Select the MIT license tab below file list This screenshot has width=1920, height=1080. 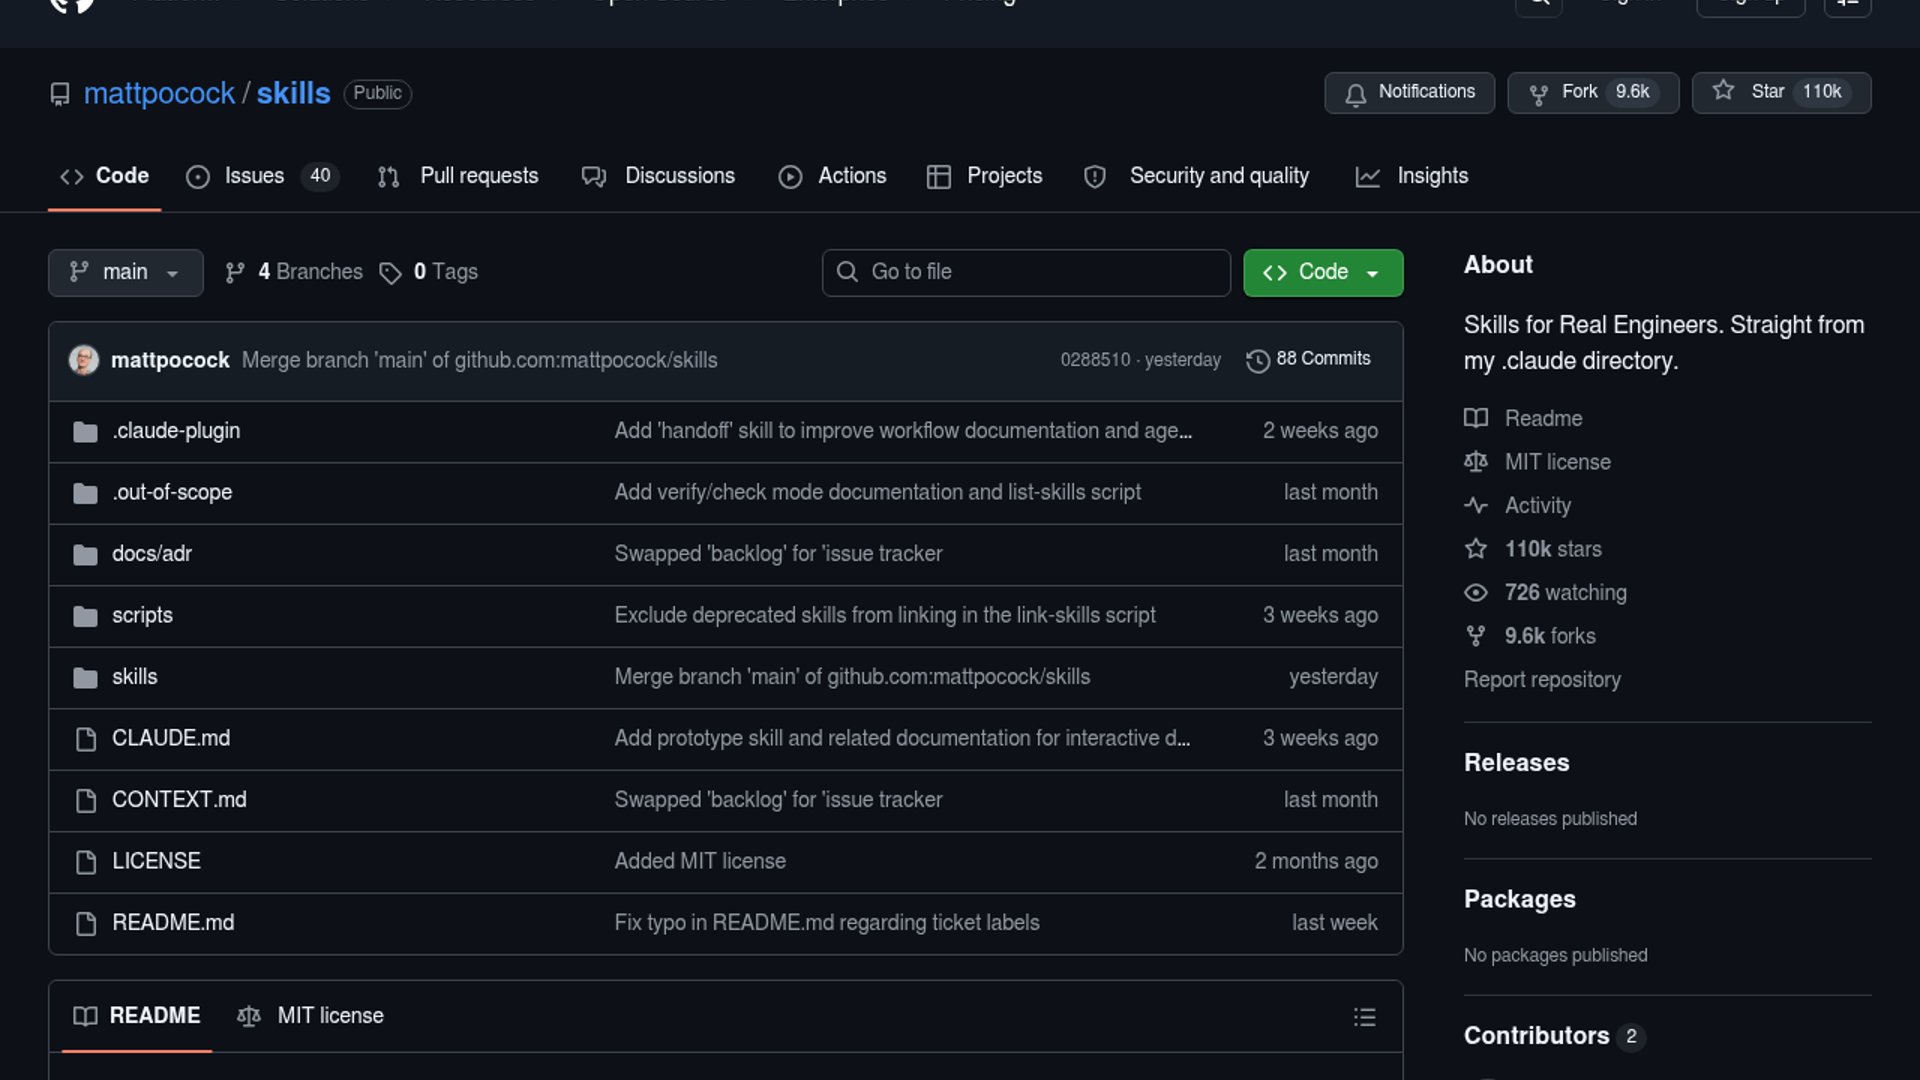(x=310, y=1016)
